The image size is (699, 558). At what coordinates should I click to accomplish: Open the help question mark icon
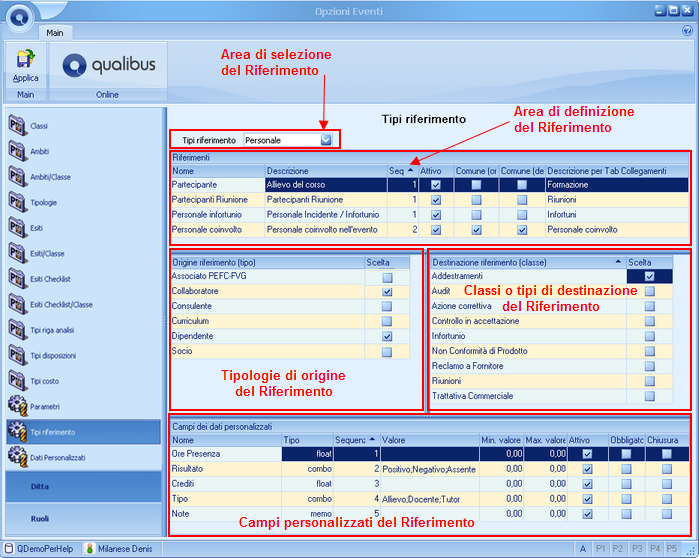687,31
